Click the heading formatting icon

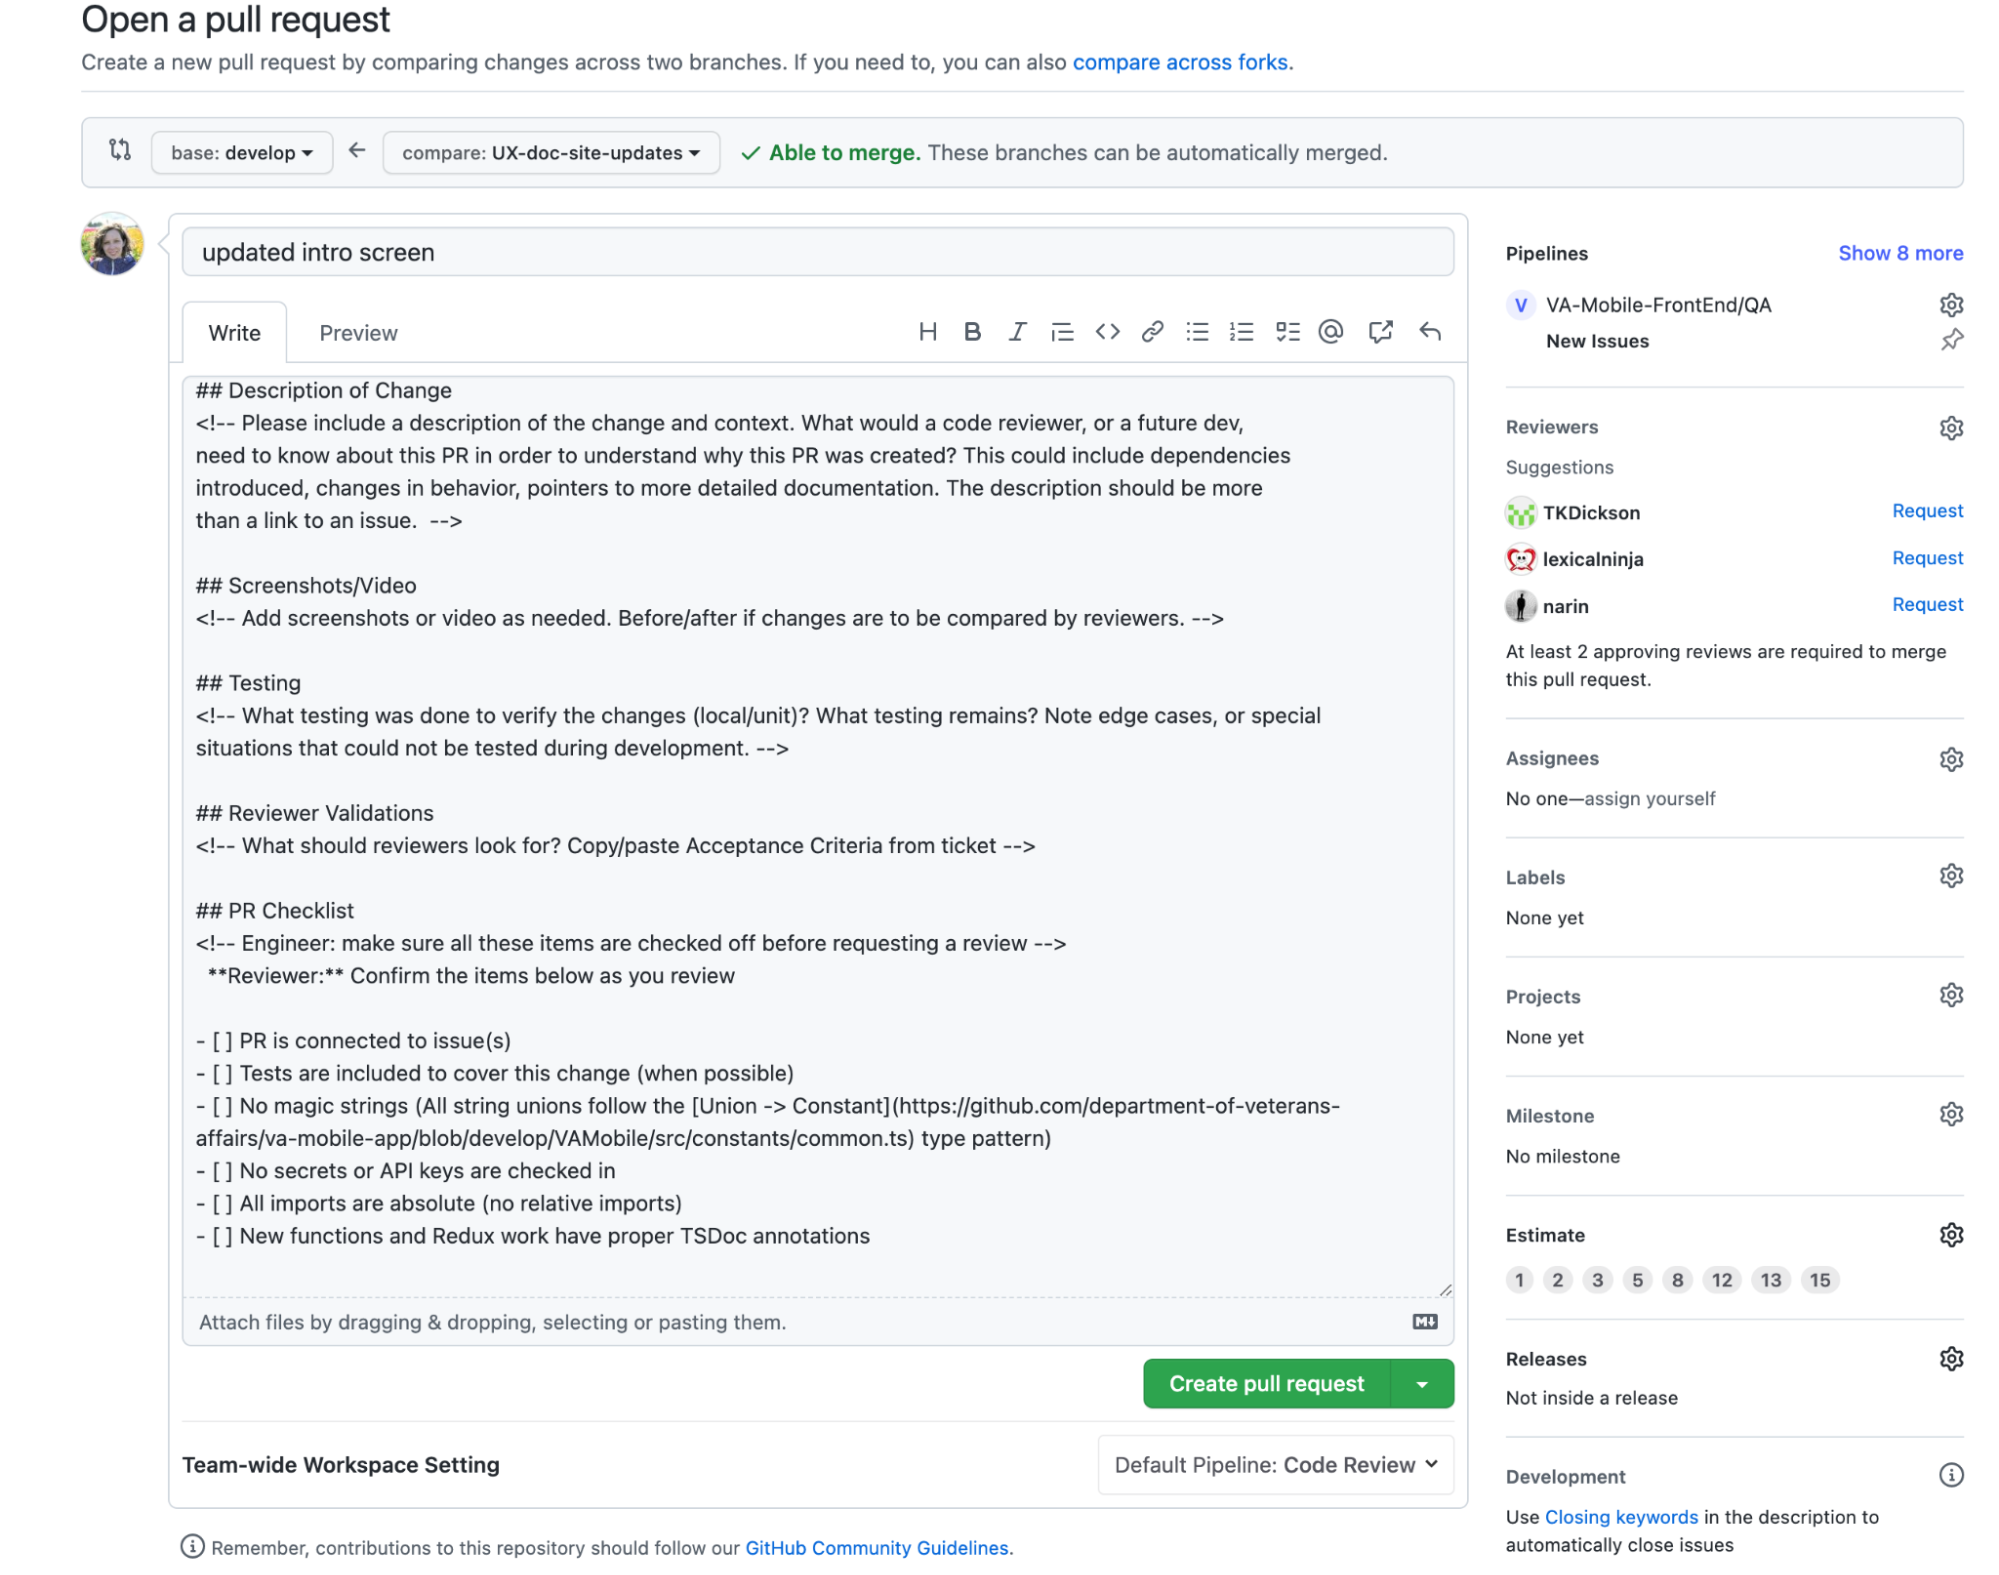coord(928,333)
